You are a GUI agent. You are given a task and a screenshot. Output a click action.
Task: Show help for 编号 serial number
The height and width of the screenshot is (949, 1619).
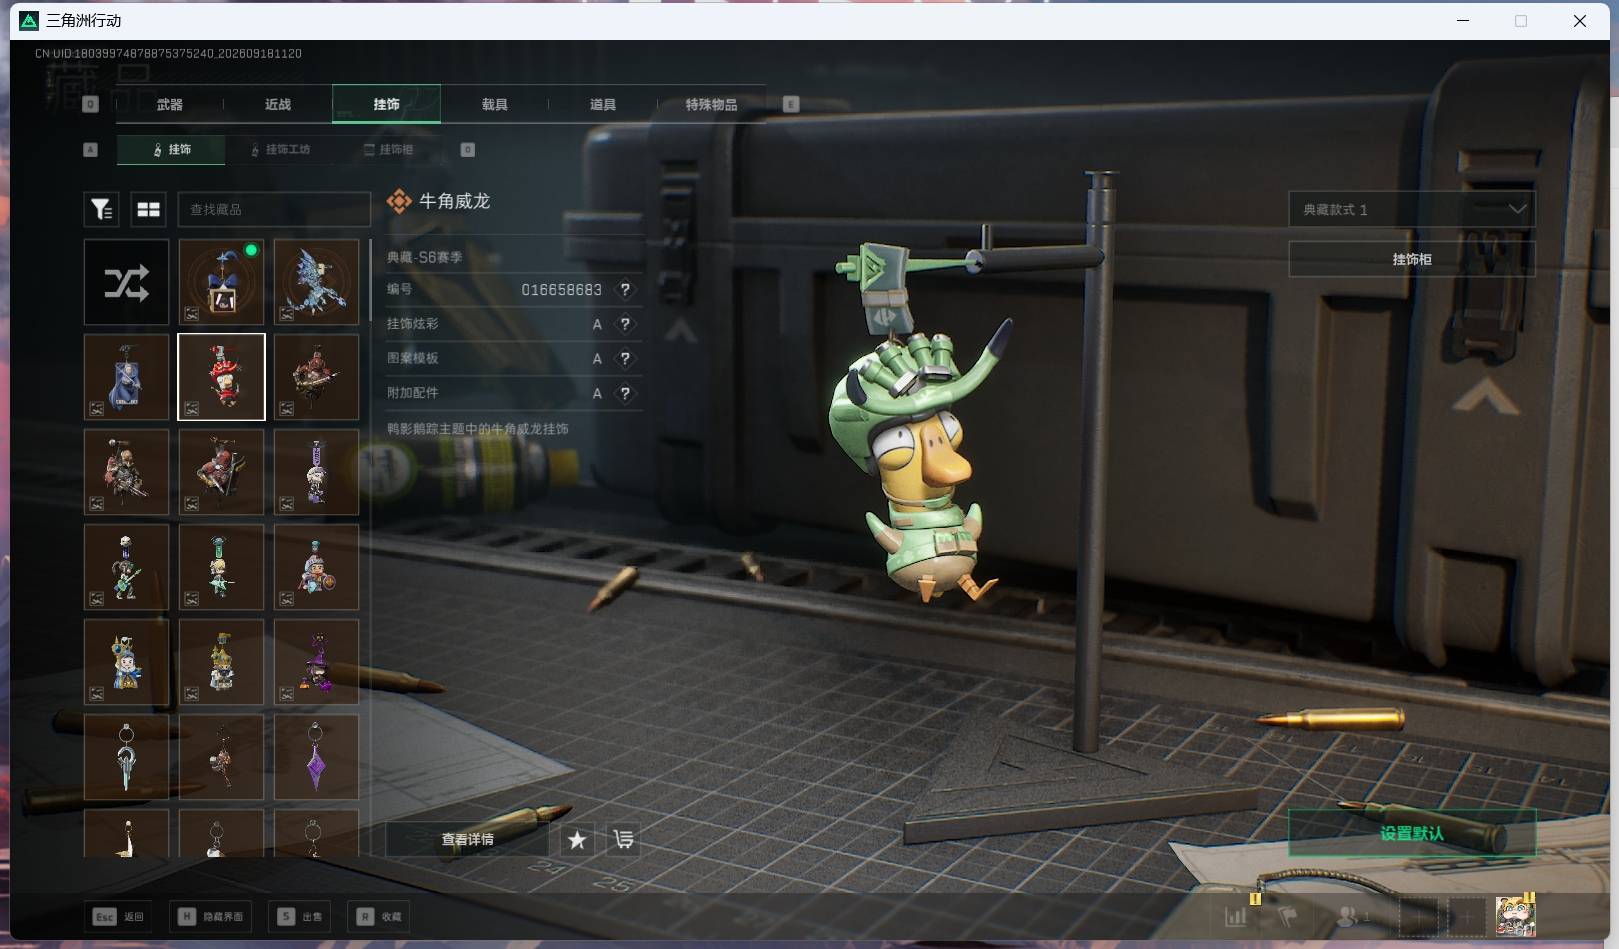pos(625,290)
